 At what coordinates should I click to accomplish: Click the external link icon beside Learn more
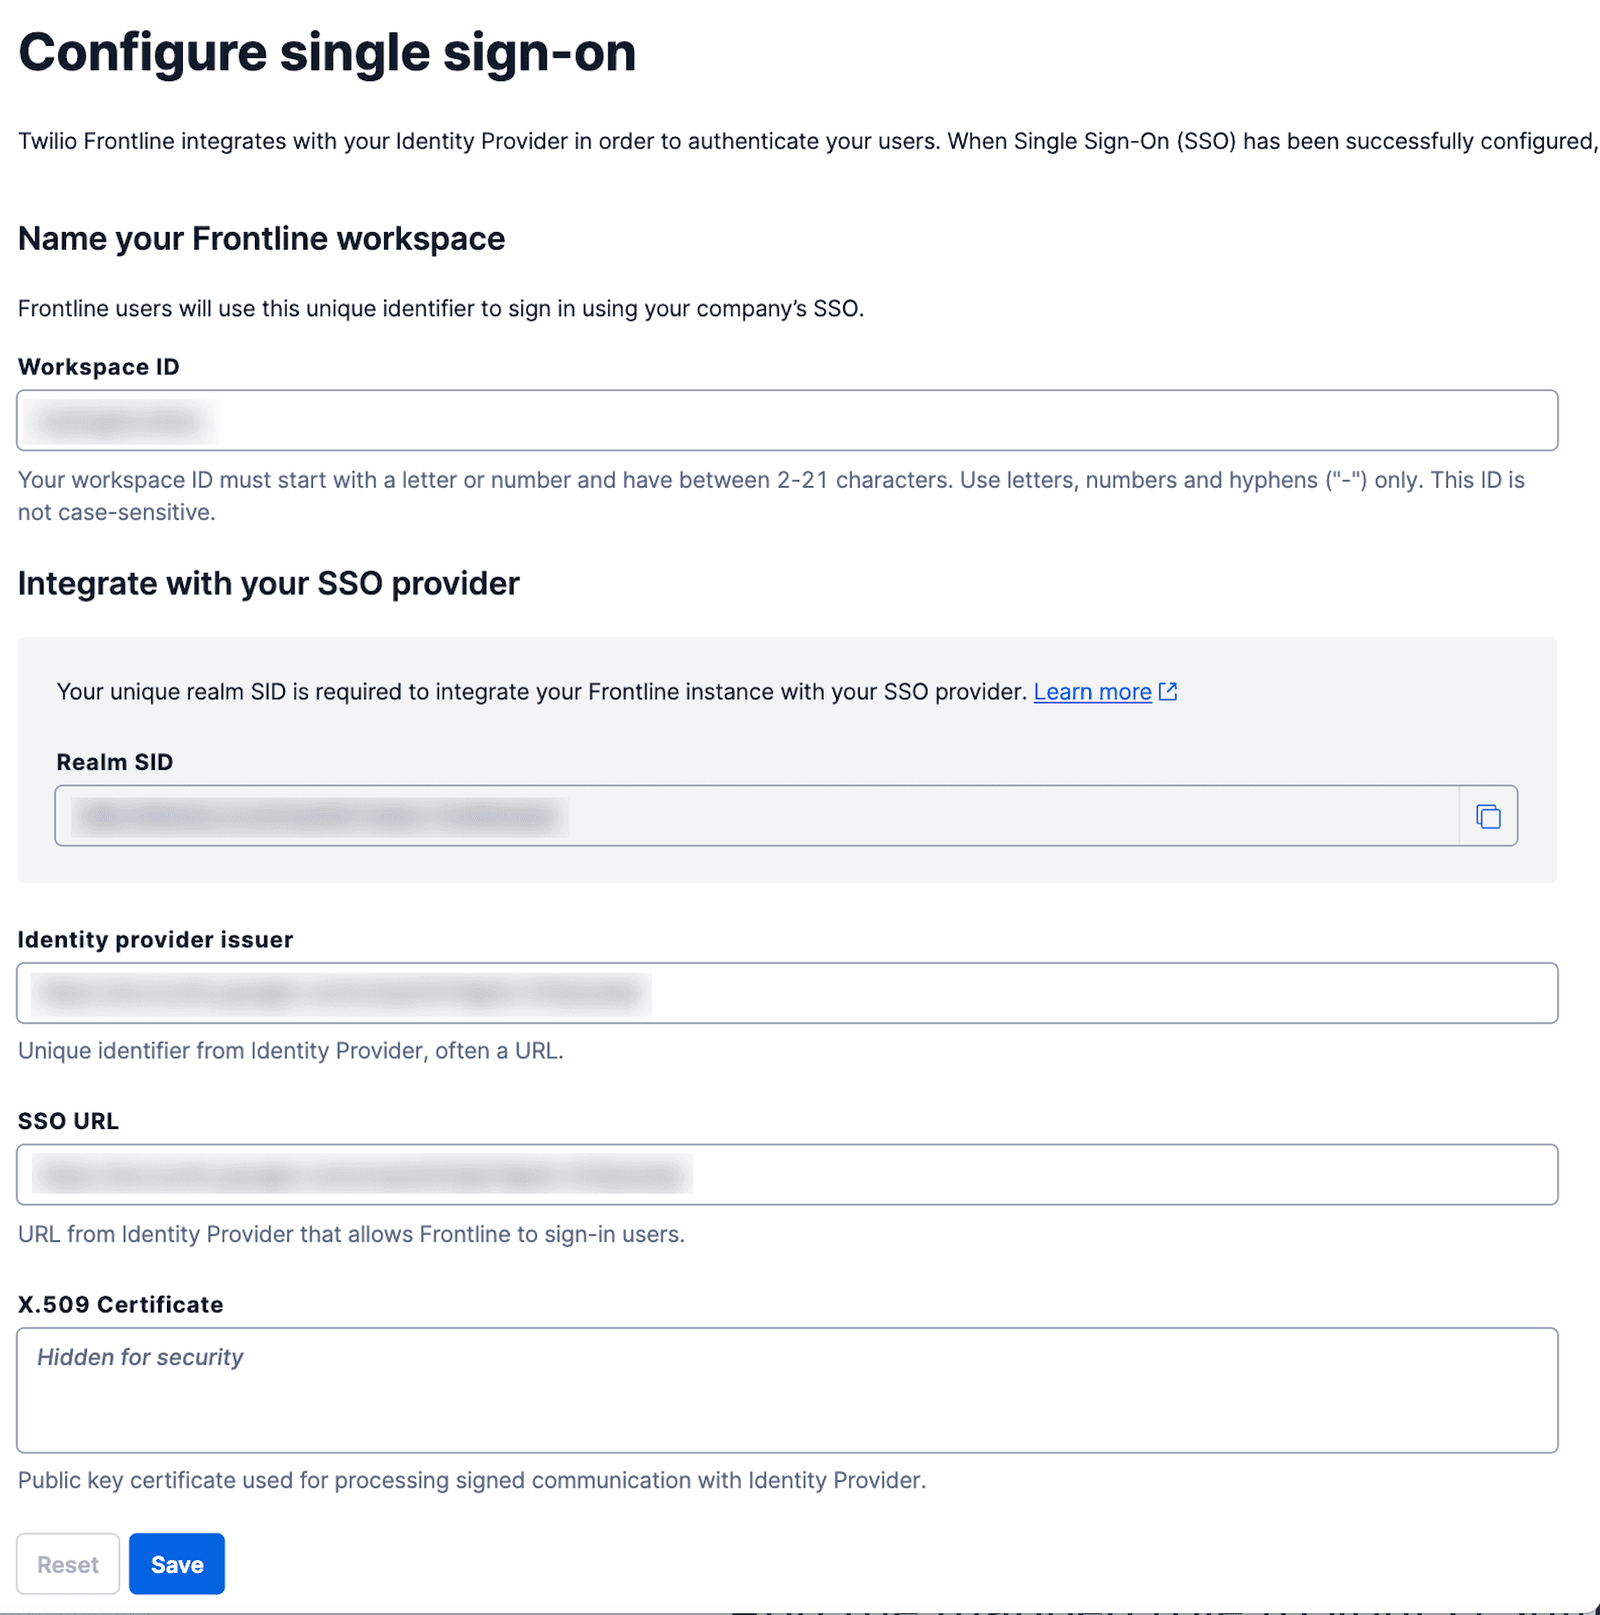(x=1168, y=691)
